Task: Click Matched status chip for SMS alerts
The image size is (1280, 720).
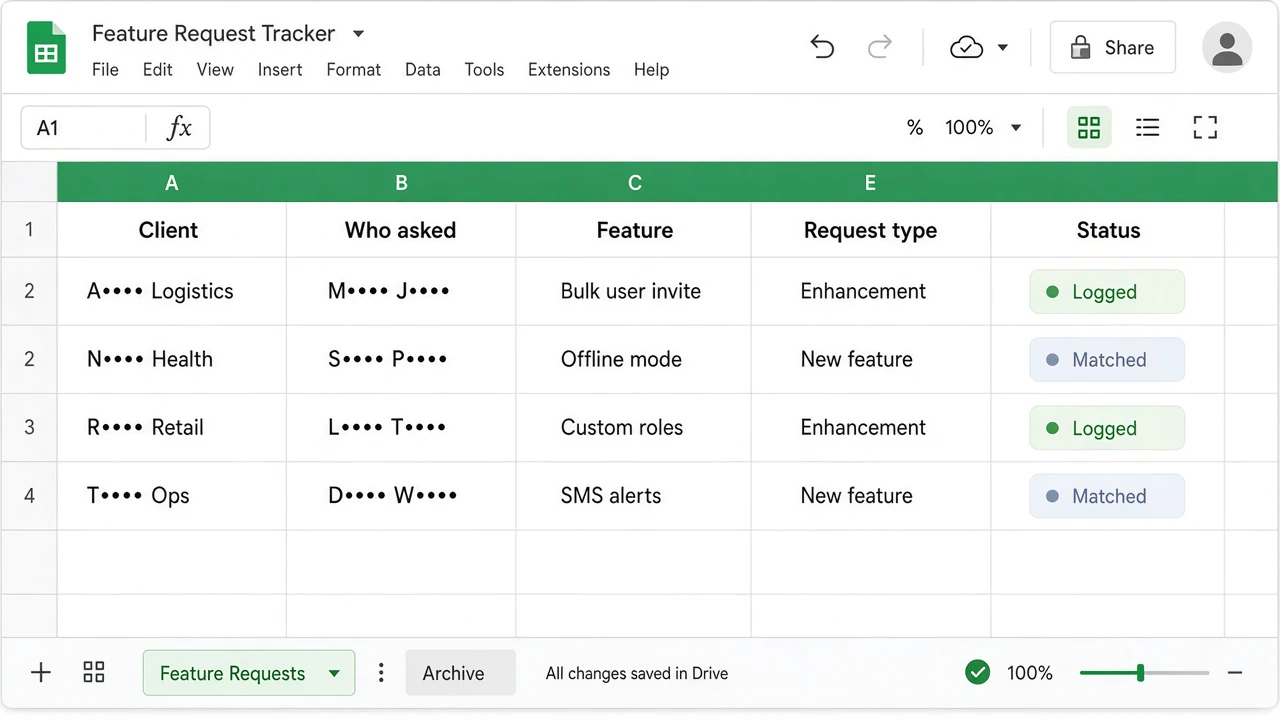Action: click(x=1107, y=496)
